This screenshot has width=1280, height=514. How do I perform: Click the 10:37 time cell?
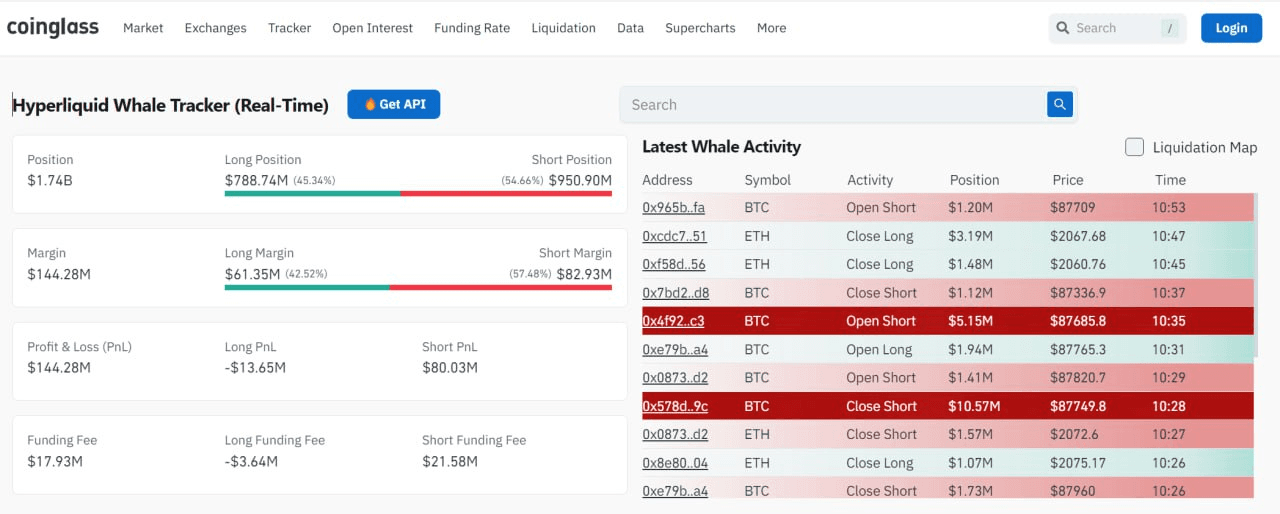(x=1168, y=293)
